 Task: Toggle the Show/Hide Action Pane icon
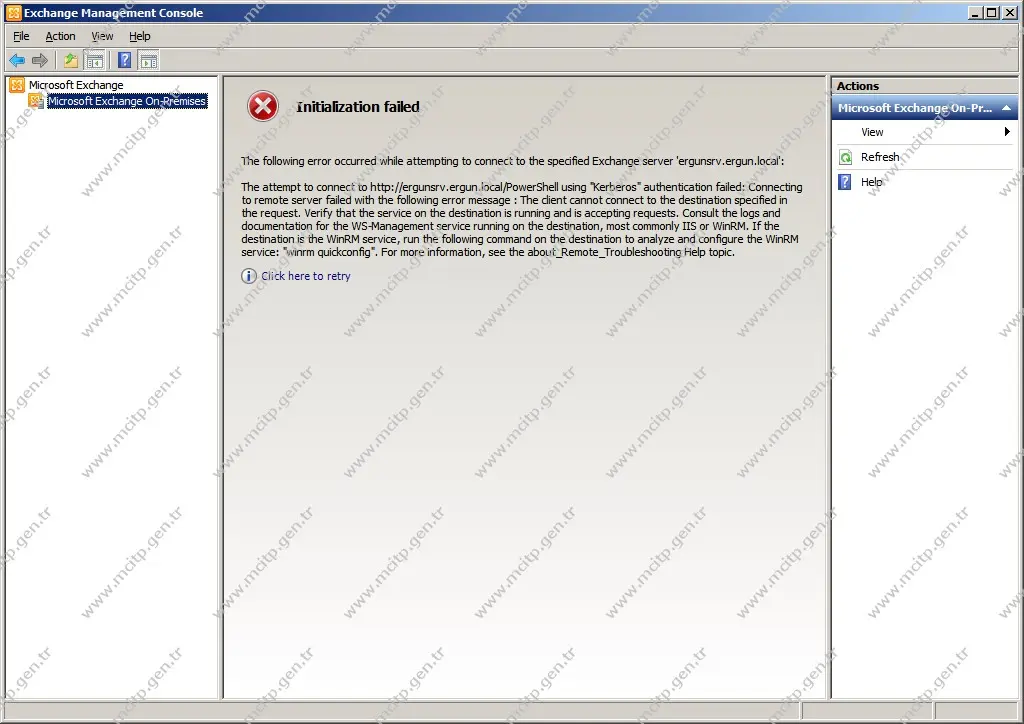tap(149, 61)
